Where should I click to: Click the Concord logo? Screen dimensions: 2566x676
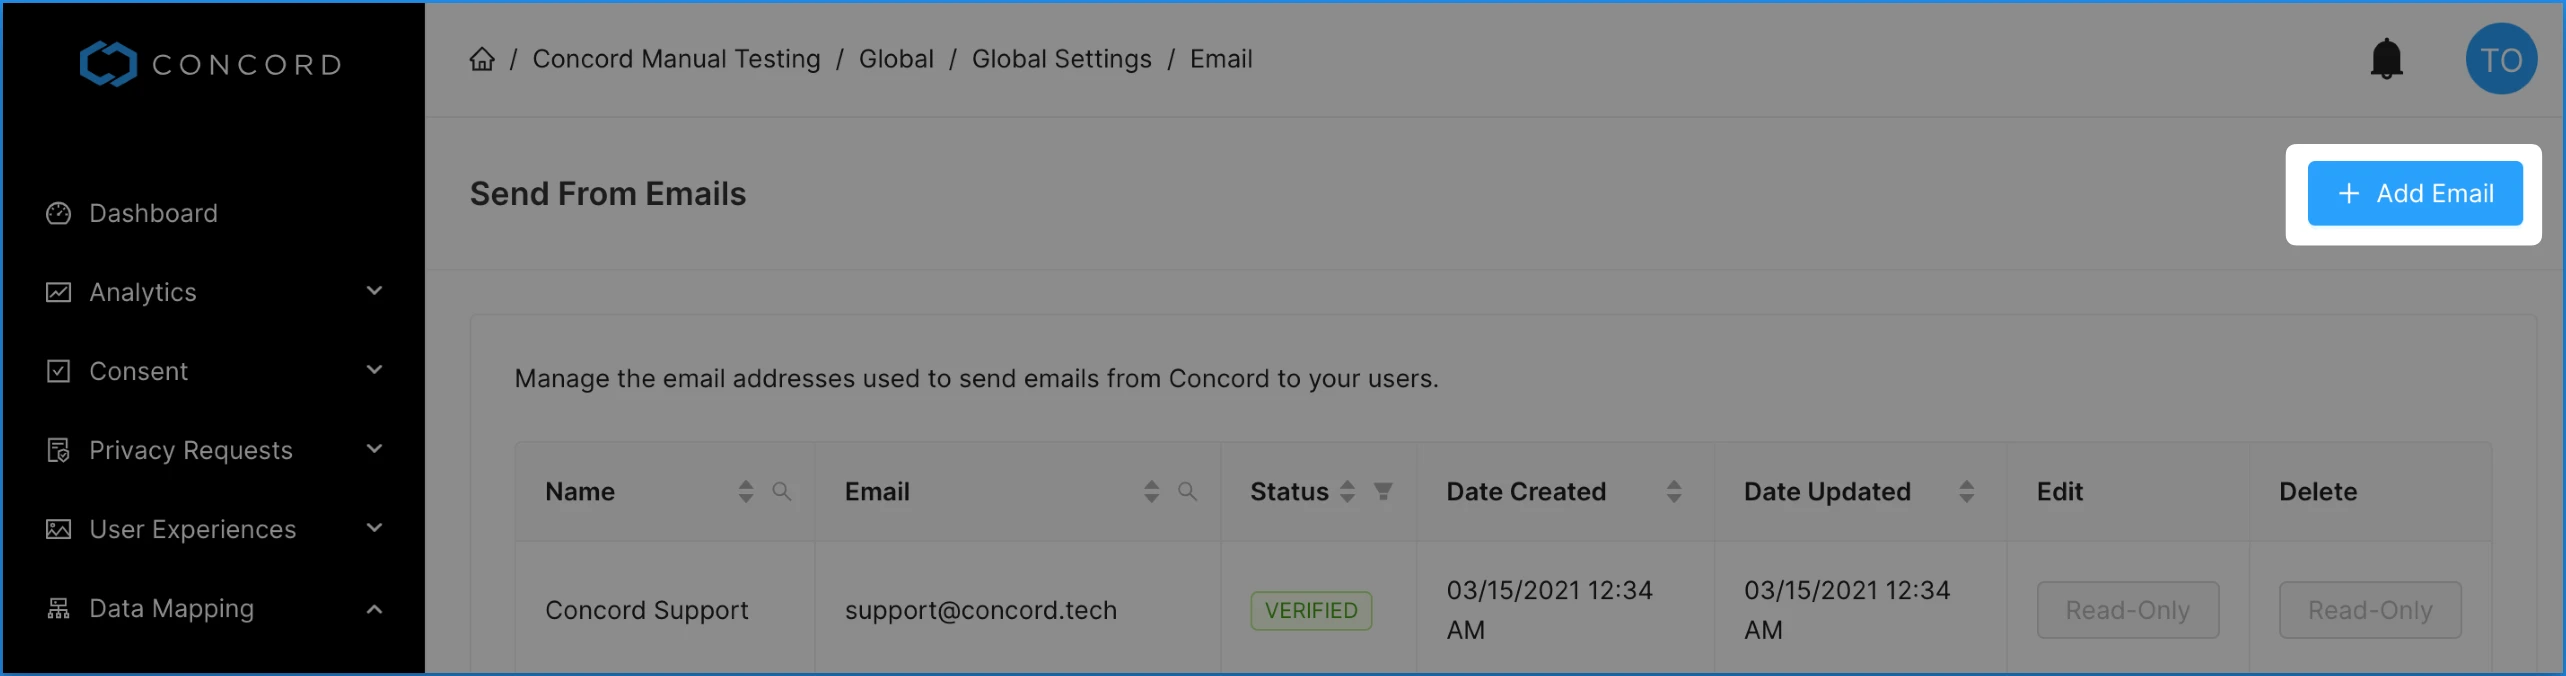pyautogui.click(x=210, y=64)
